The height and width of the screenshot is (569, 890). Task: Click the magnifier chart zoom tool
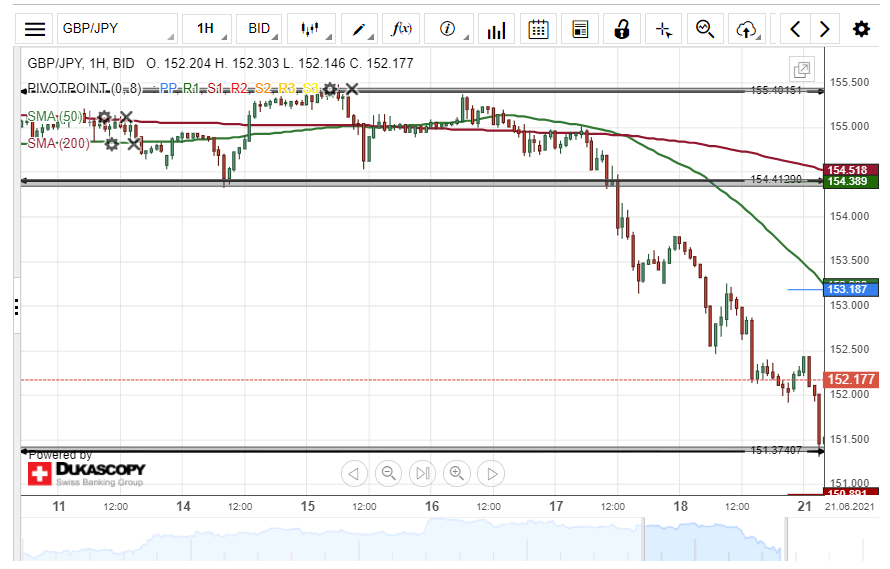click(706, 29)
